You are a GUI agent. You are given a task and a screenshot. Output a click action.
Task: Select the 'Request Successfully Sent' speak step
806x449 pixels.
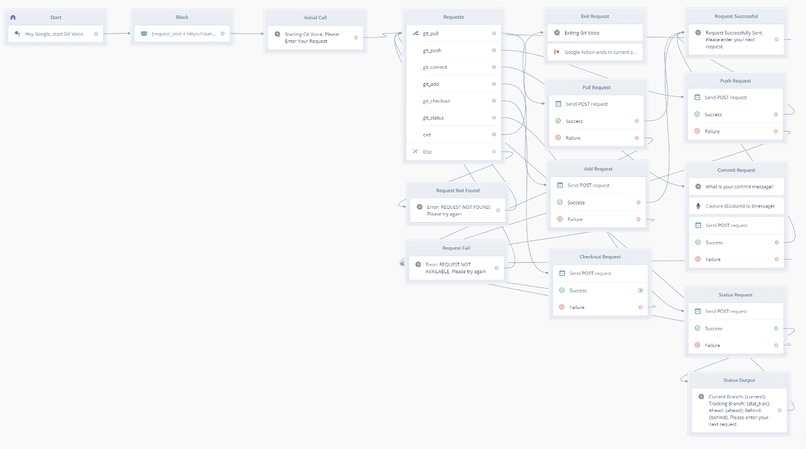pyautogui.click(x=736, y=39)
